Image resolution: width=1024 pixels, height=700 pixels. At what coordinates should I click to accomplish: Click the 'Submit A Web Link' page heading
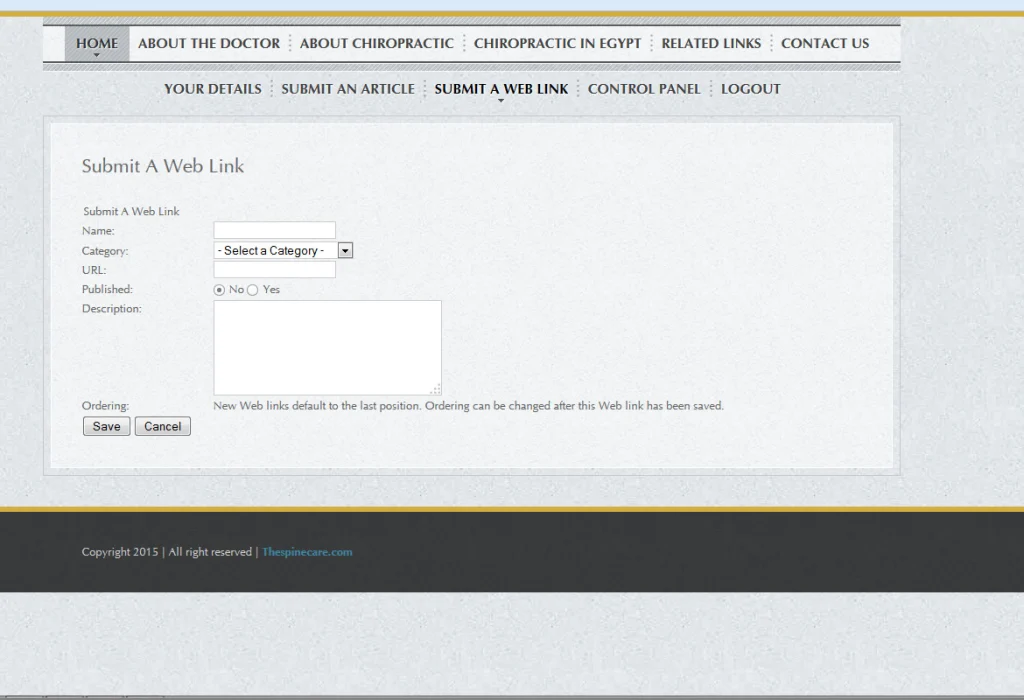[x=163, y=166]
